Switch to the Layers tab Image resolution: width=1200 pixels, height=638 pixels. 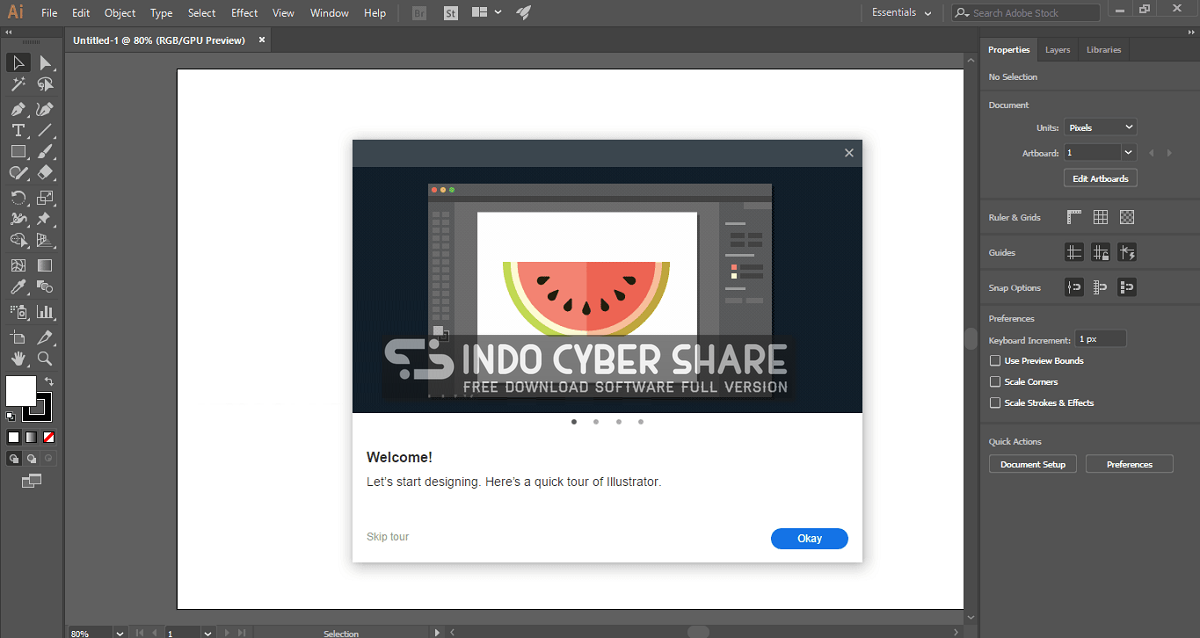tap(1057, 50)
